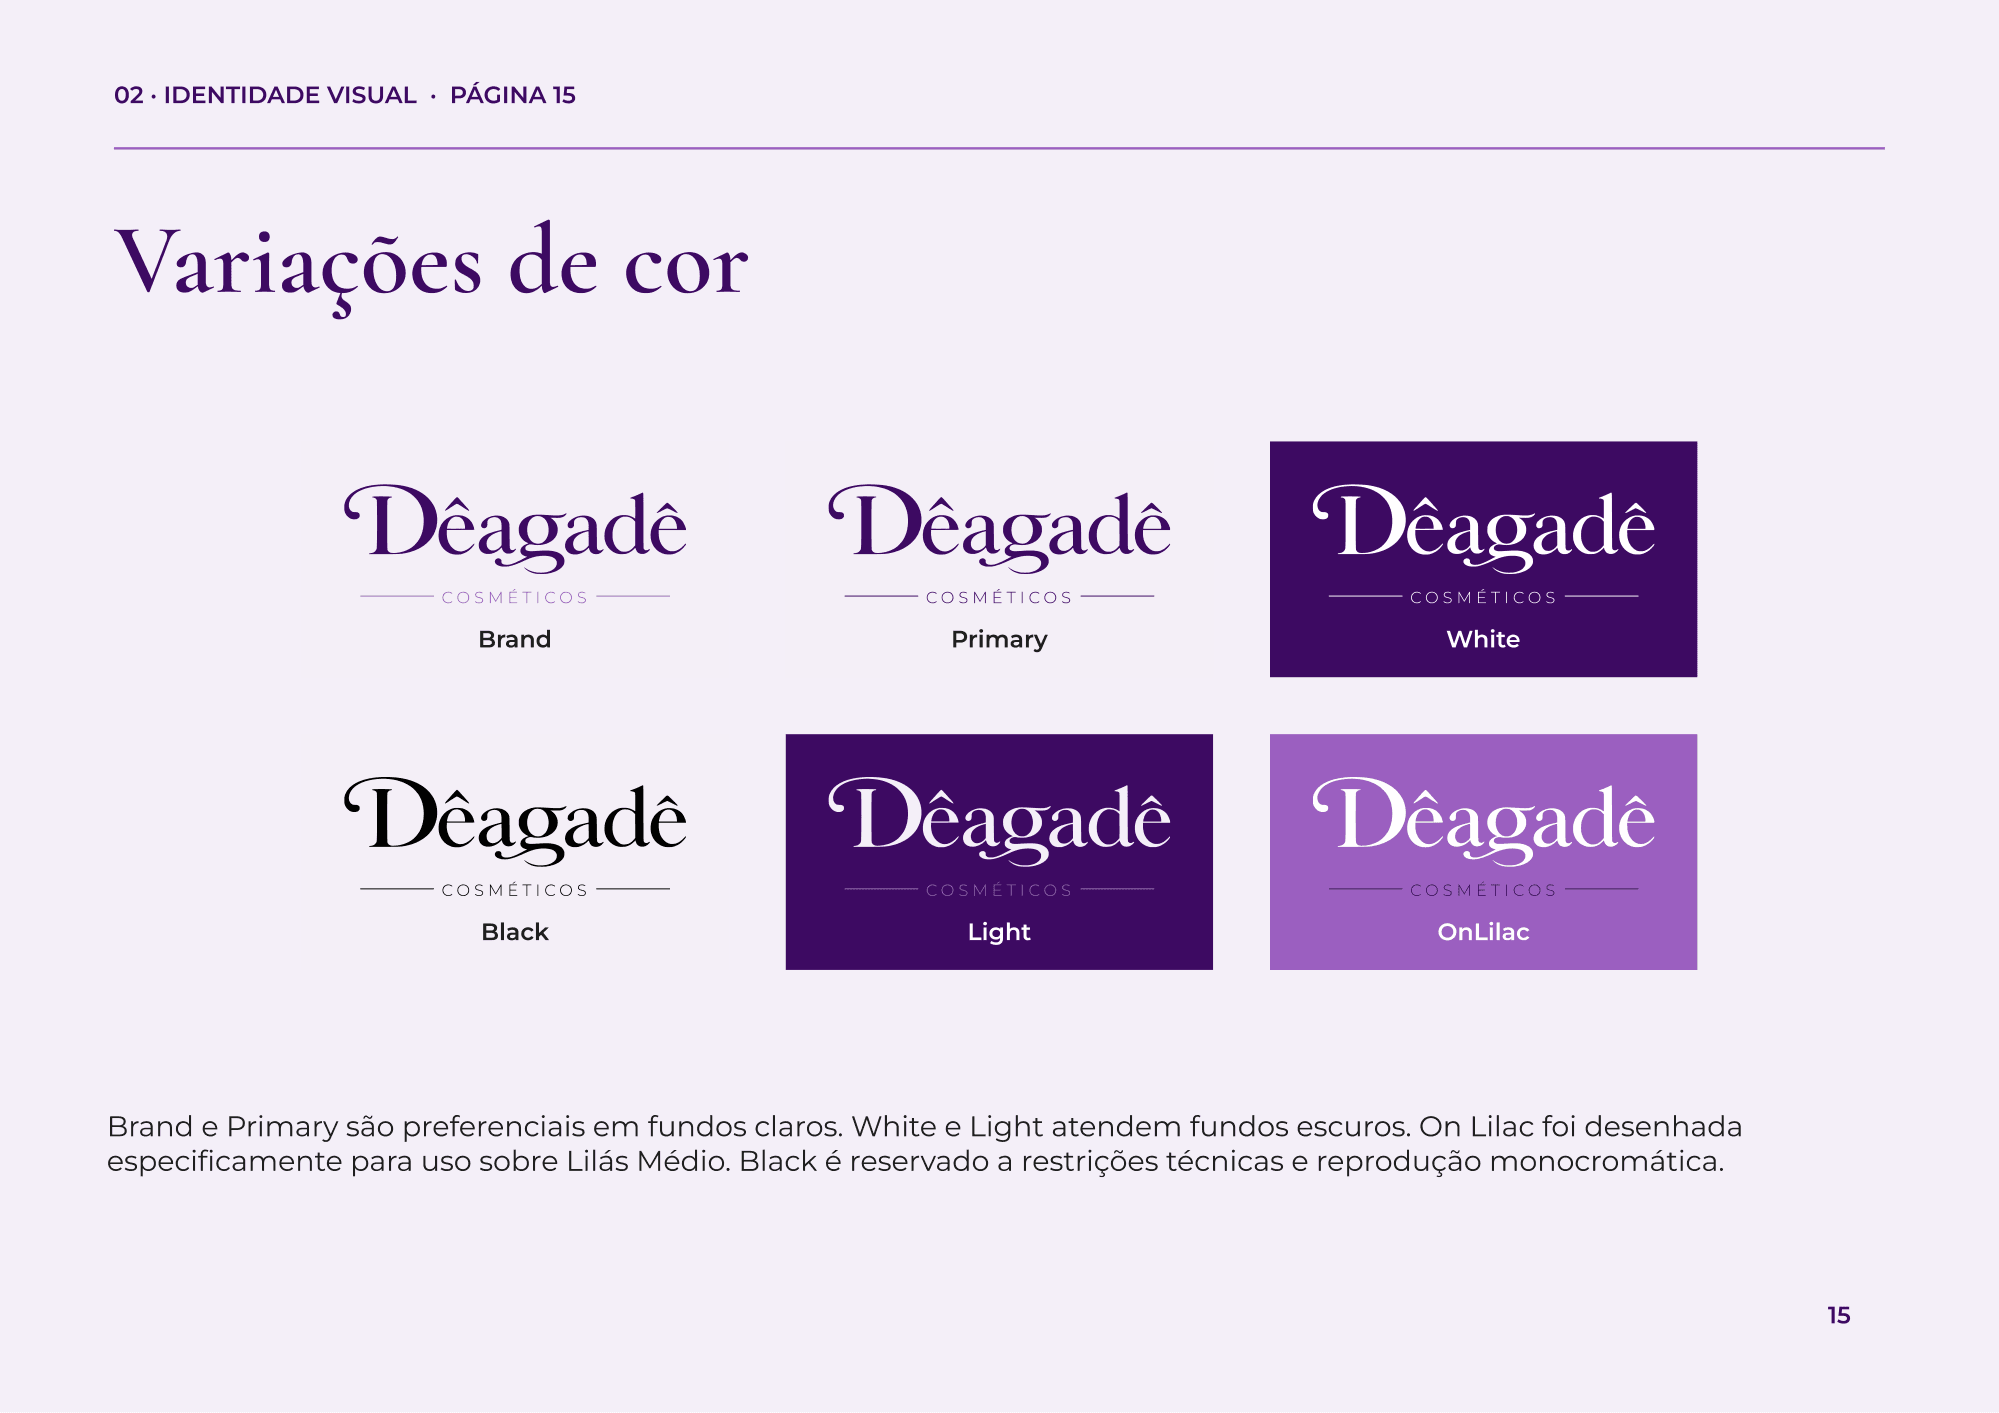The width and height of the screenshot is (1999, 1413).
Task: Select the Black logo variation card
Action: [515, 852]
